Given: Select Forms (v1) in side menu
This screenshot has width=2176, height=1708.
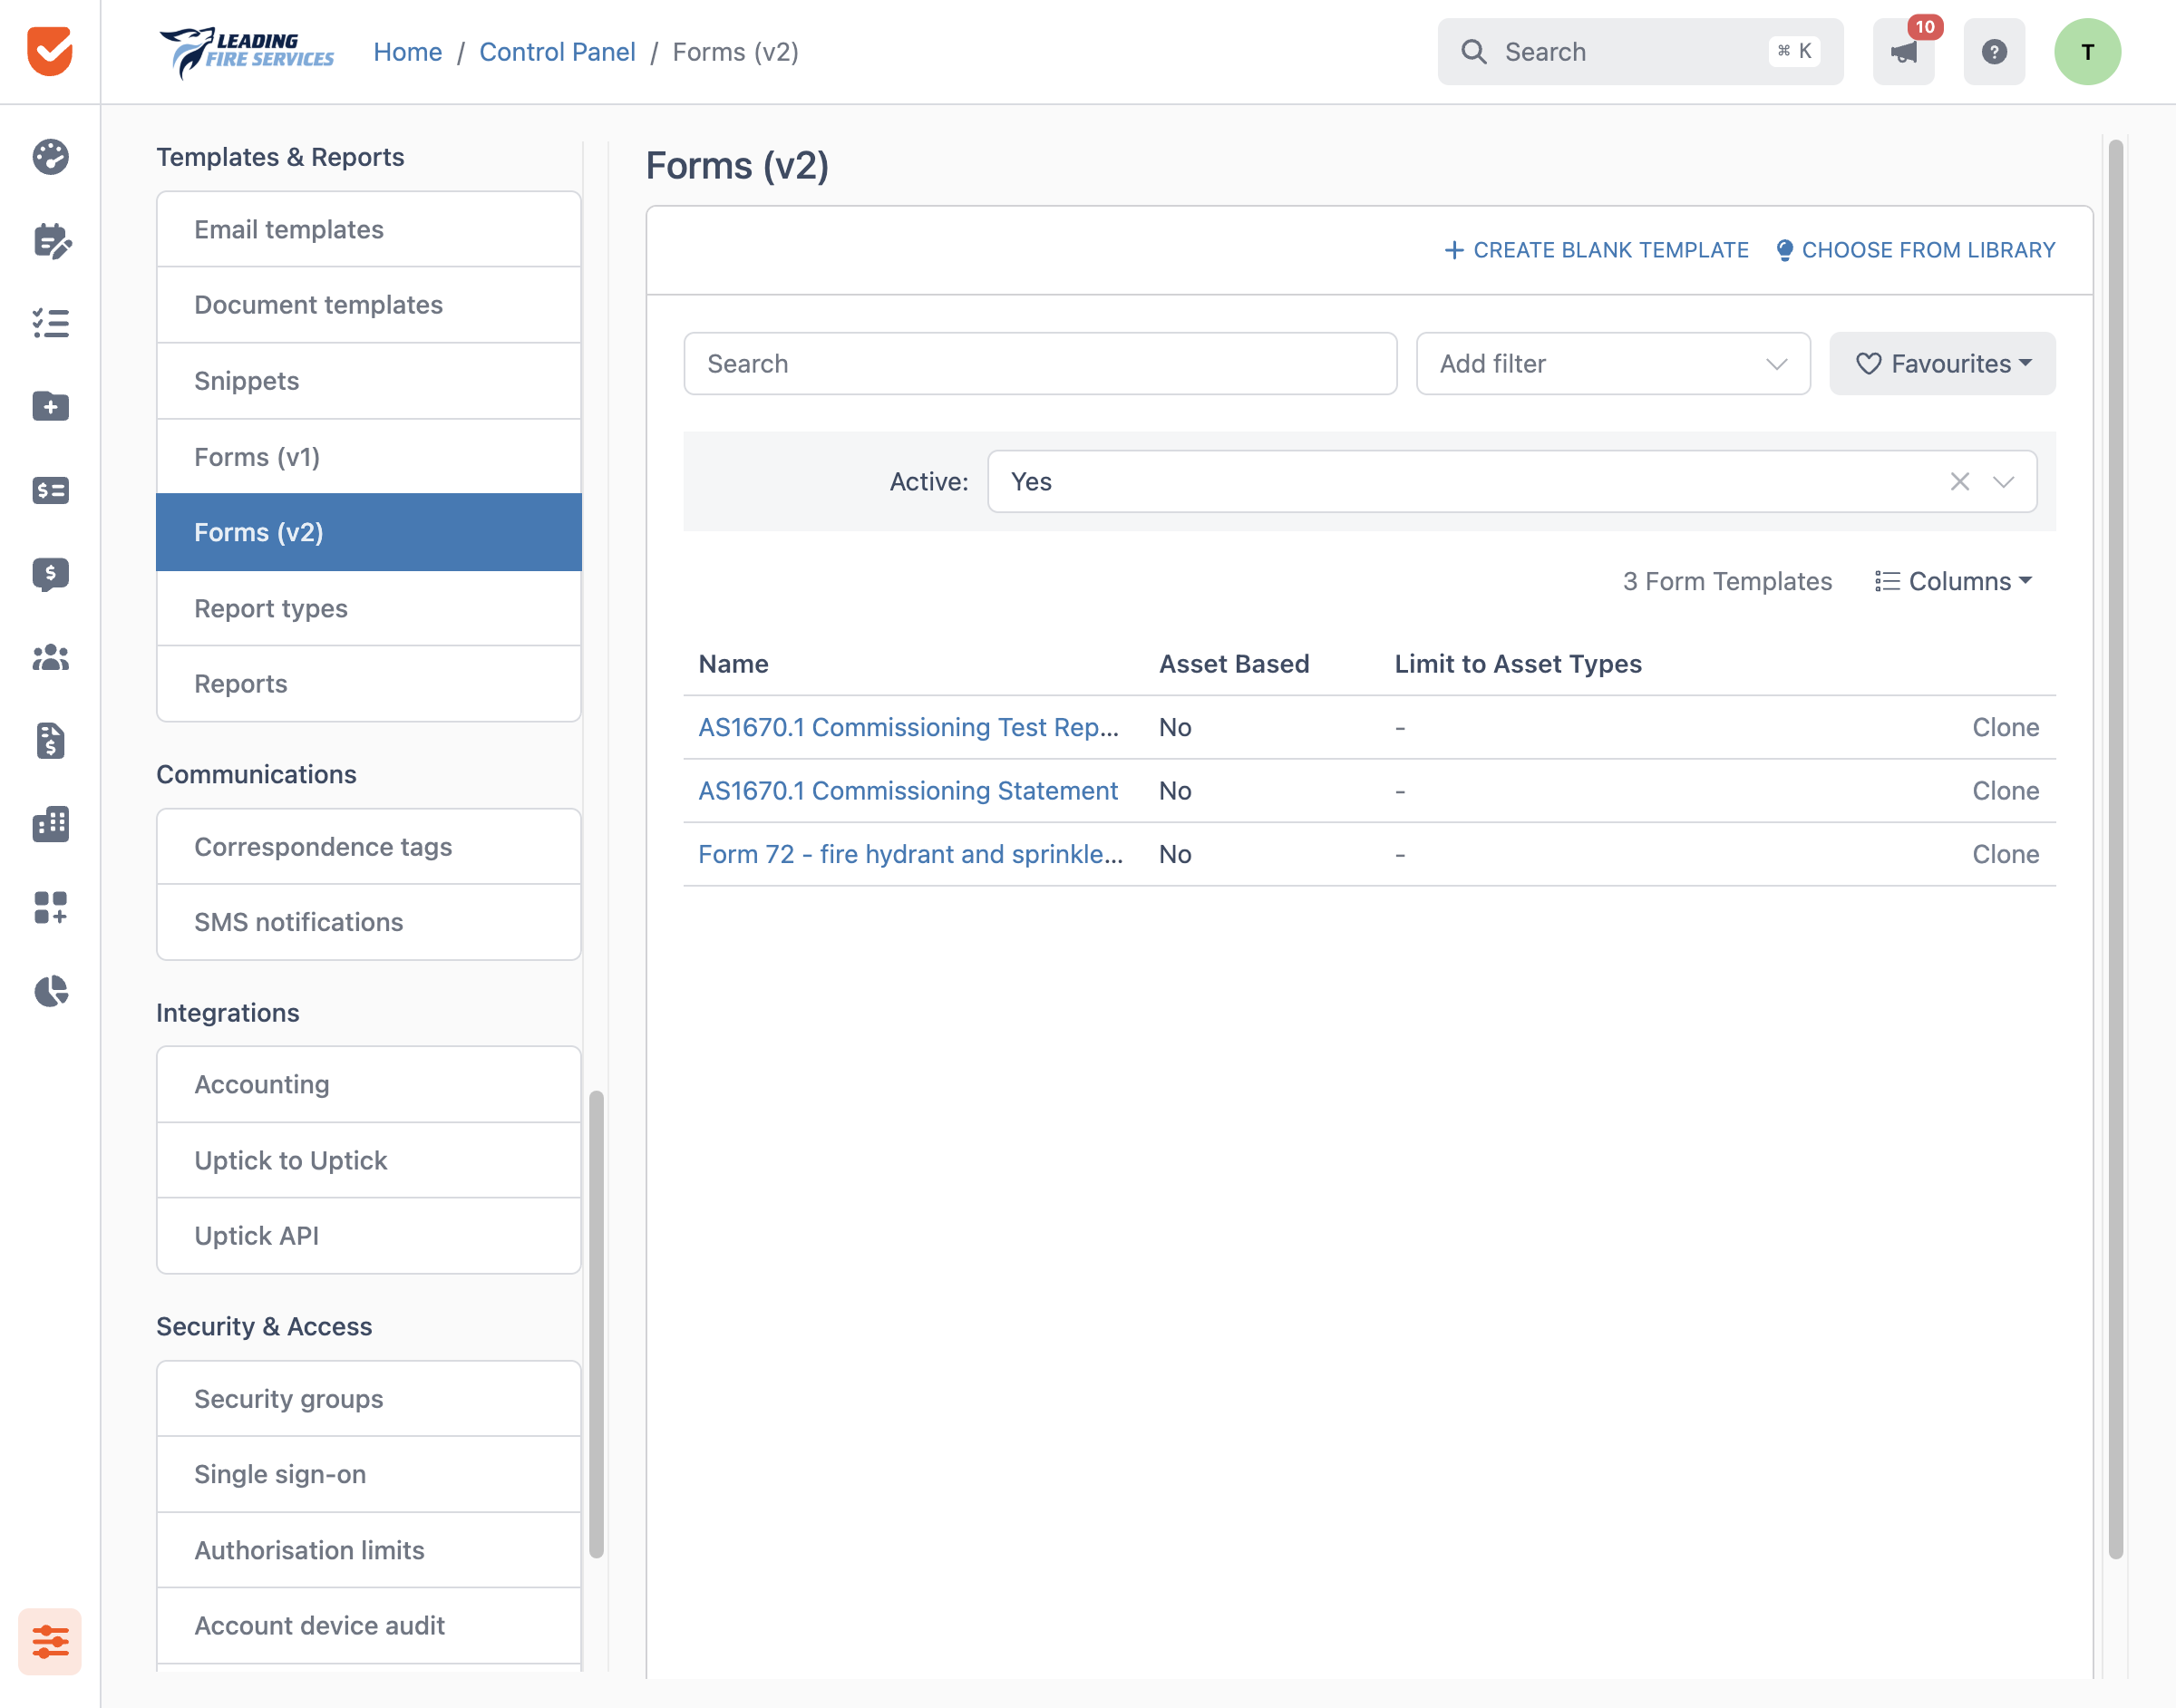Looking at the screenshot, I should (369, 457).
